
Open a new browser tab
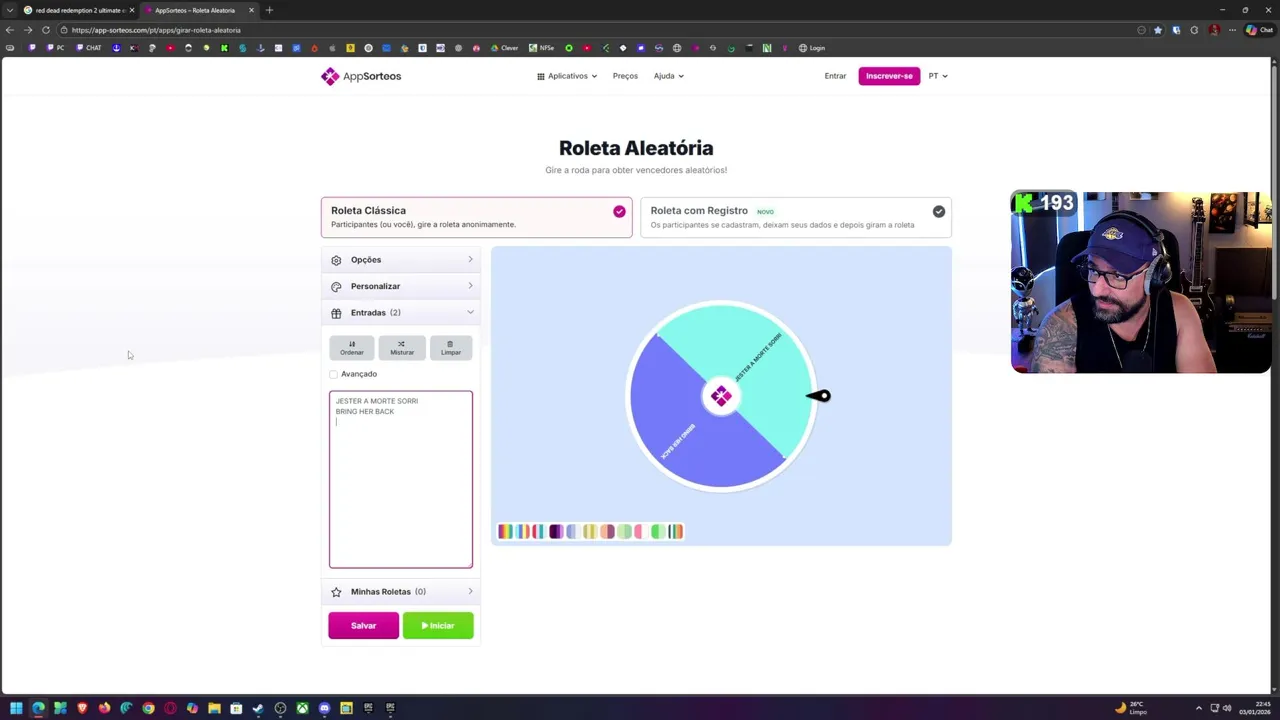(x=269, y=10)
